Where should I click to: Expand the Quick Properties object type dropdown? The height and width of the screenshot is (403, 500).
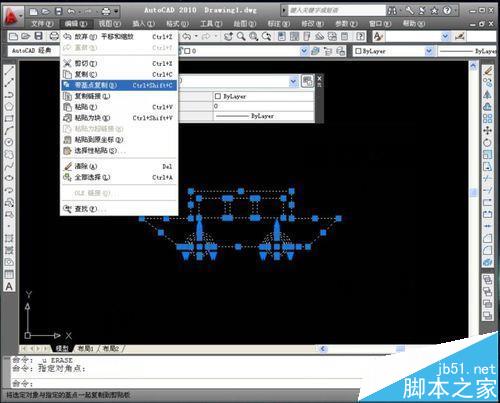point(293,81)
